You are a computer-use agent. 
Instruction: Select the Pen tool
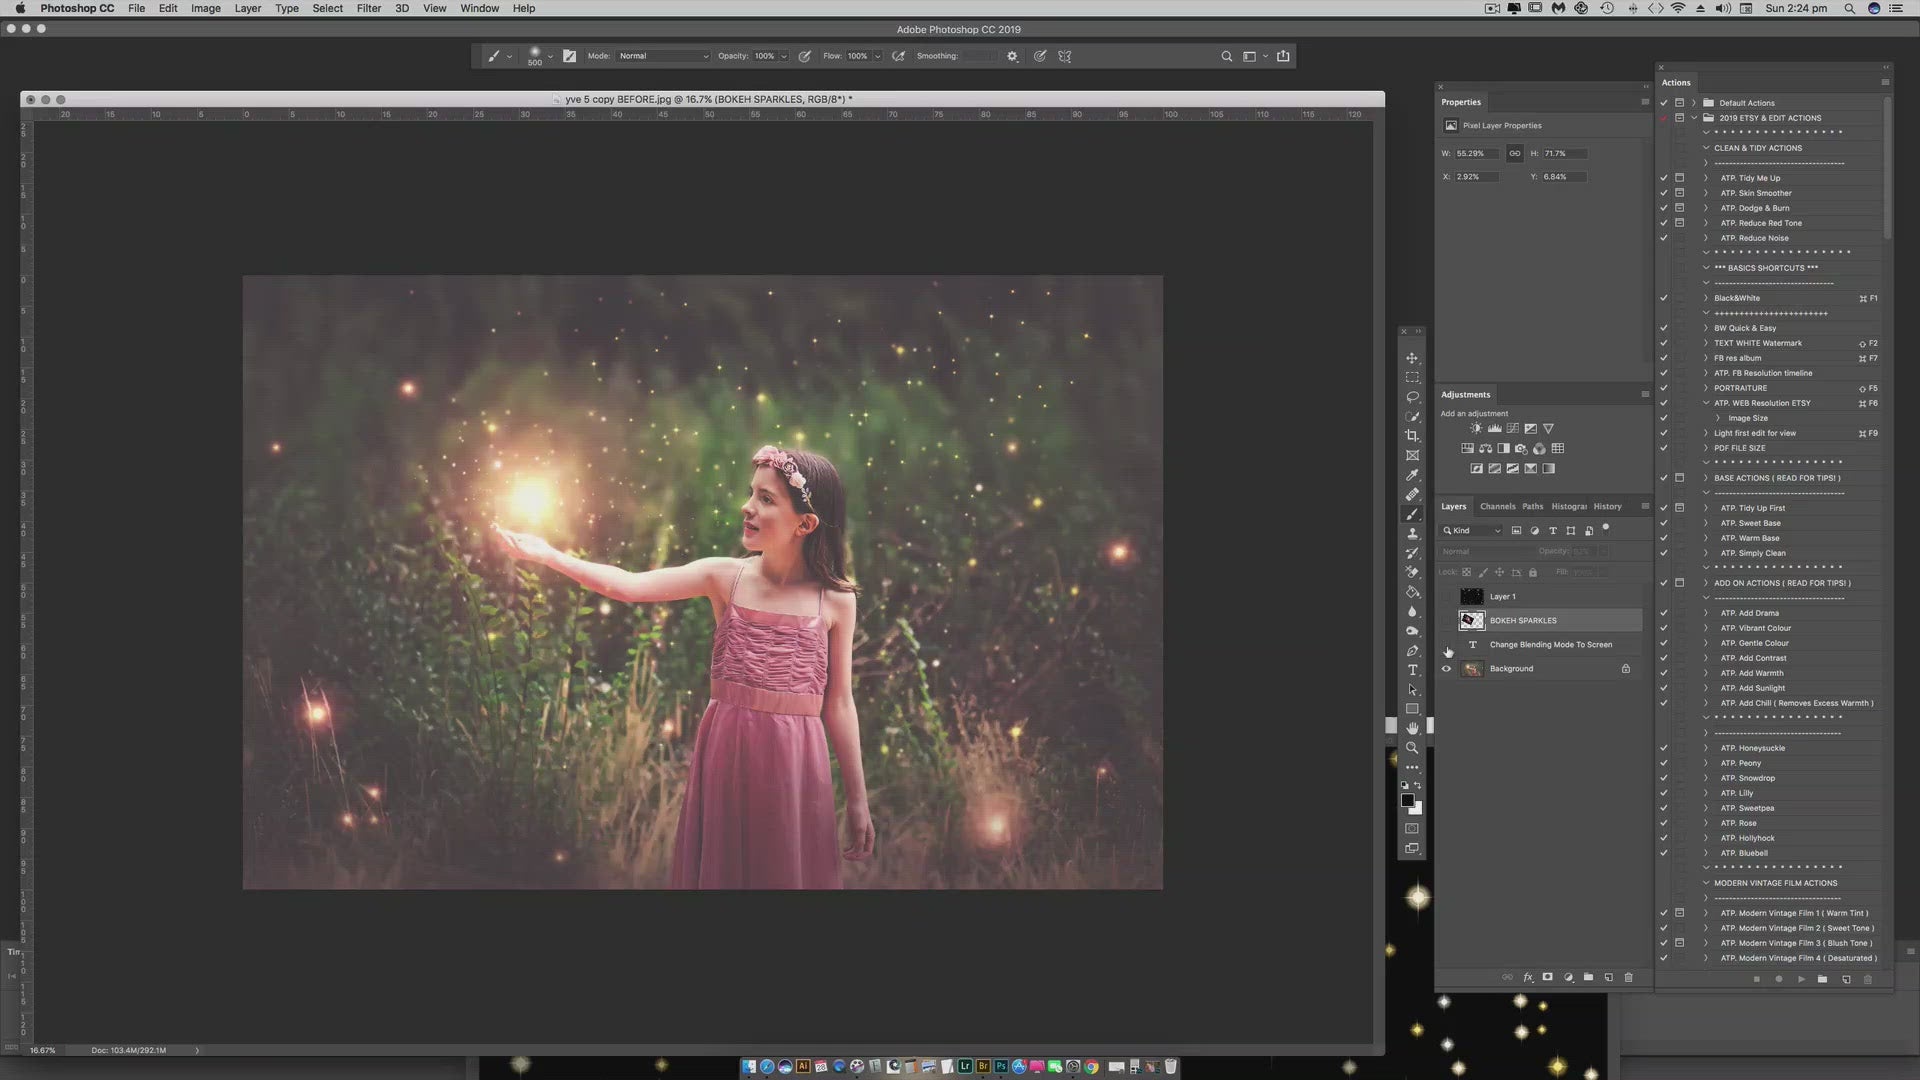pyautogui.click(x=1412, y=651)
